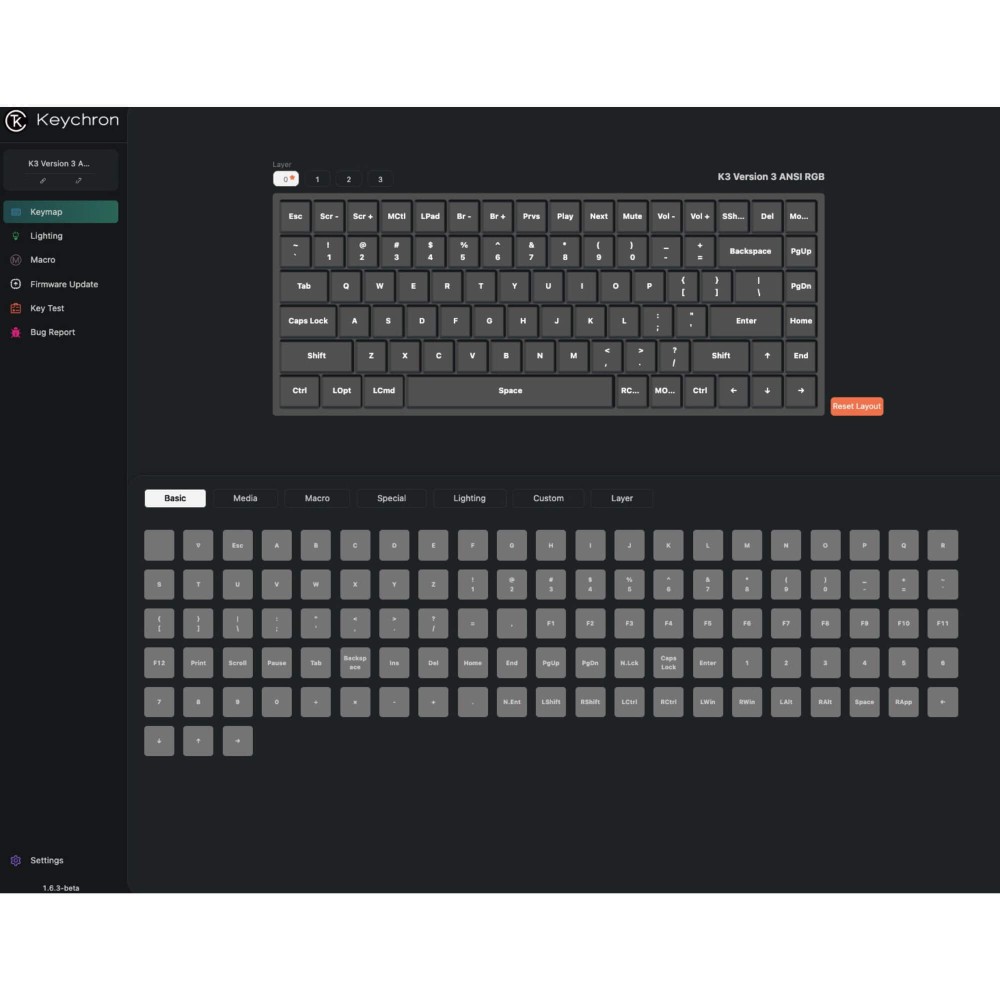
Task: Click the Reset Layout button
Action: coord(857,406)
